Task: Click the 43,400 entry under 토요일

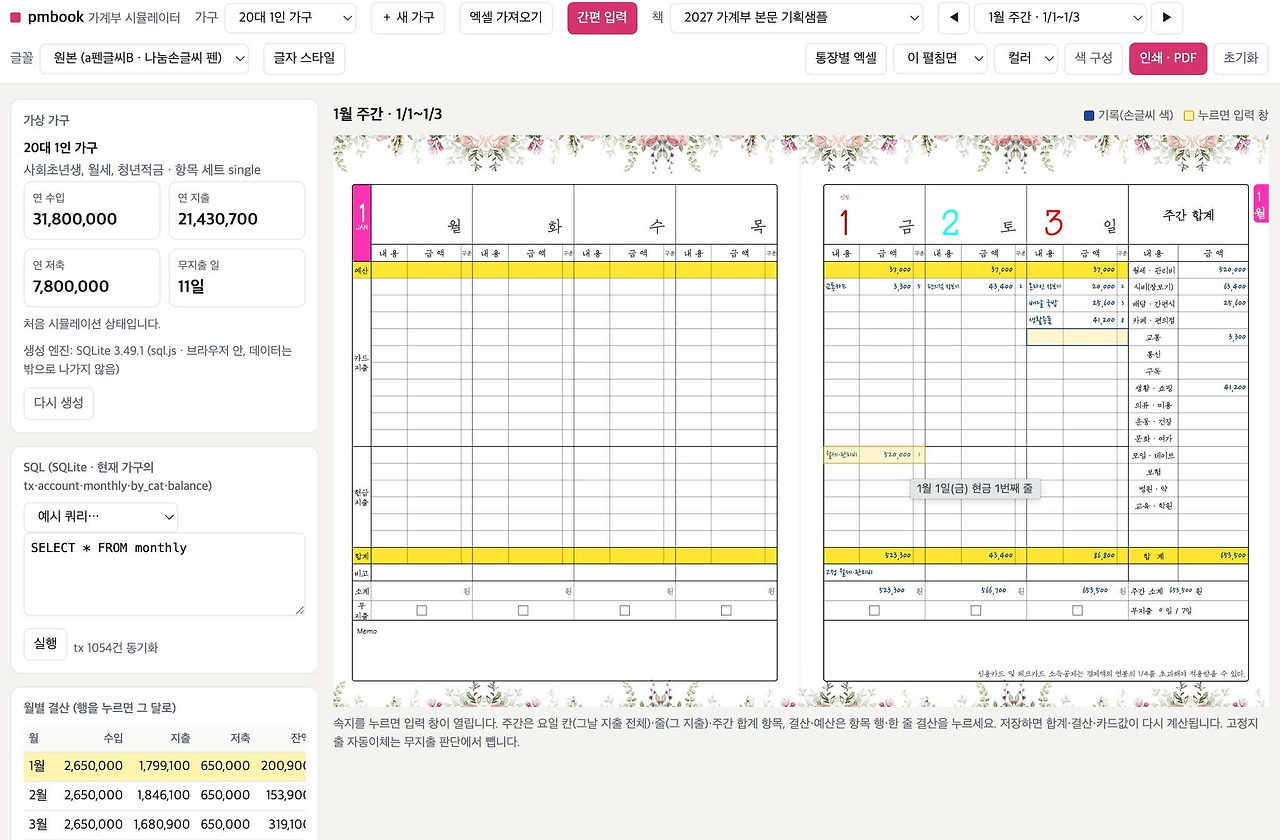Action: [x=976, y=286]
